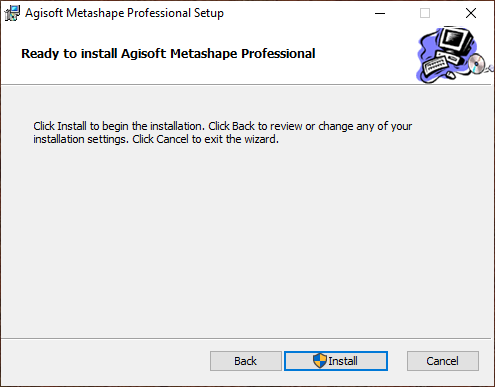The height and width of the screenshot is (387, 495).
Task: Begin installation with the Install button
Action: (x=336, y=361)
